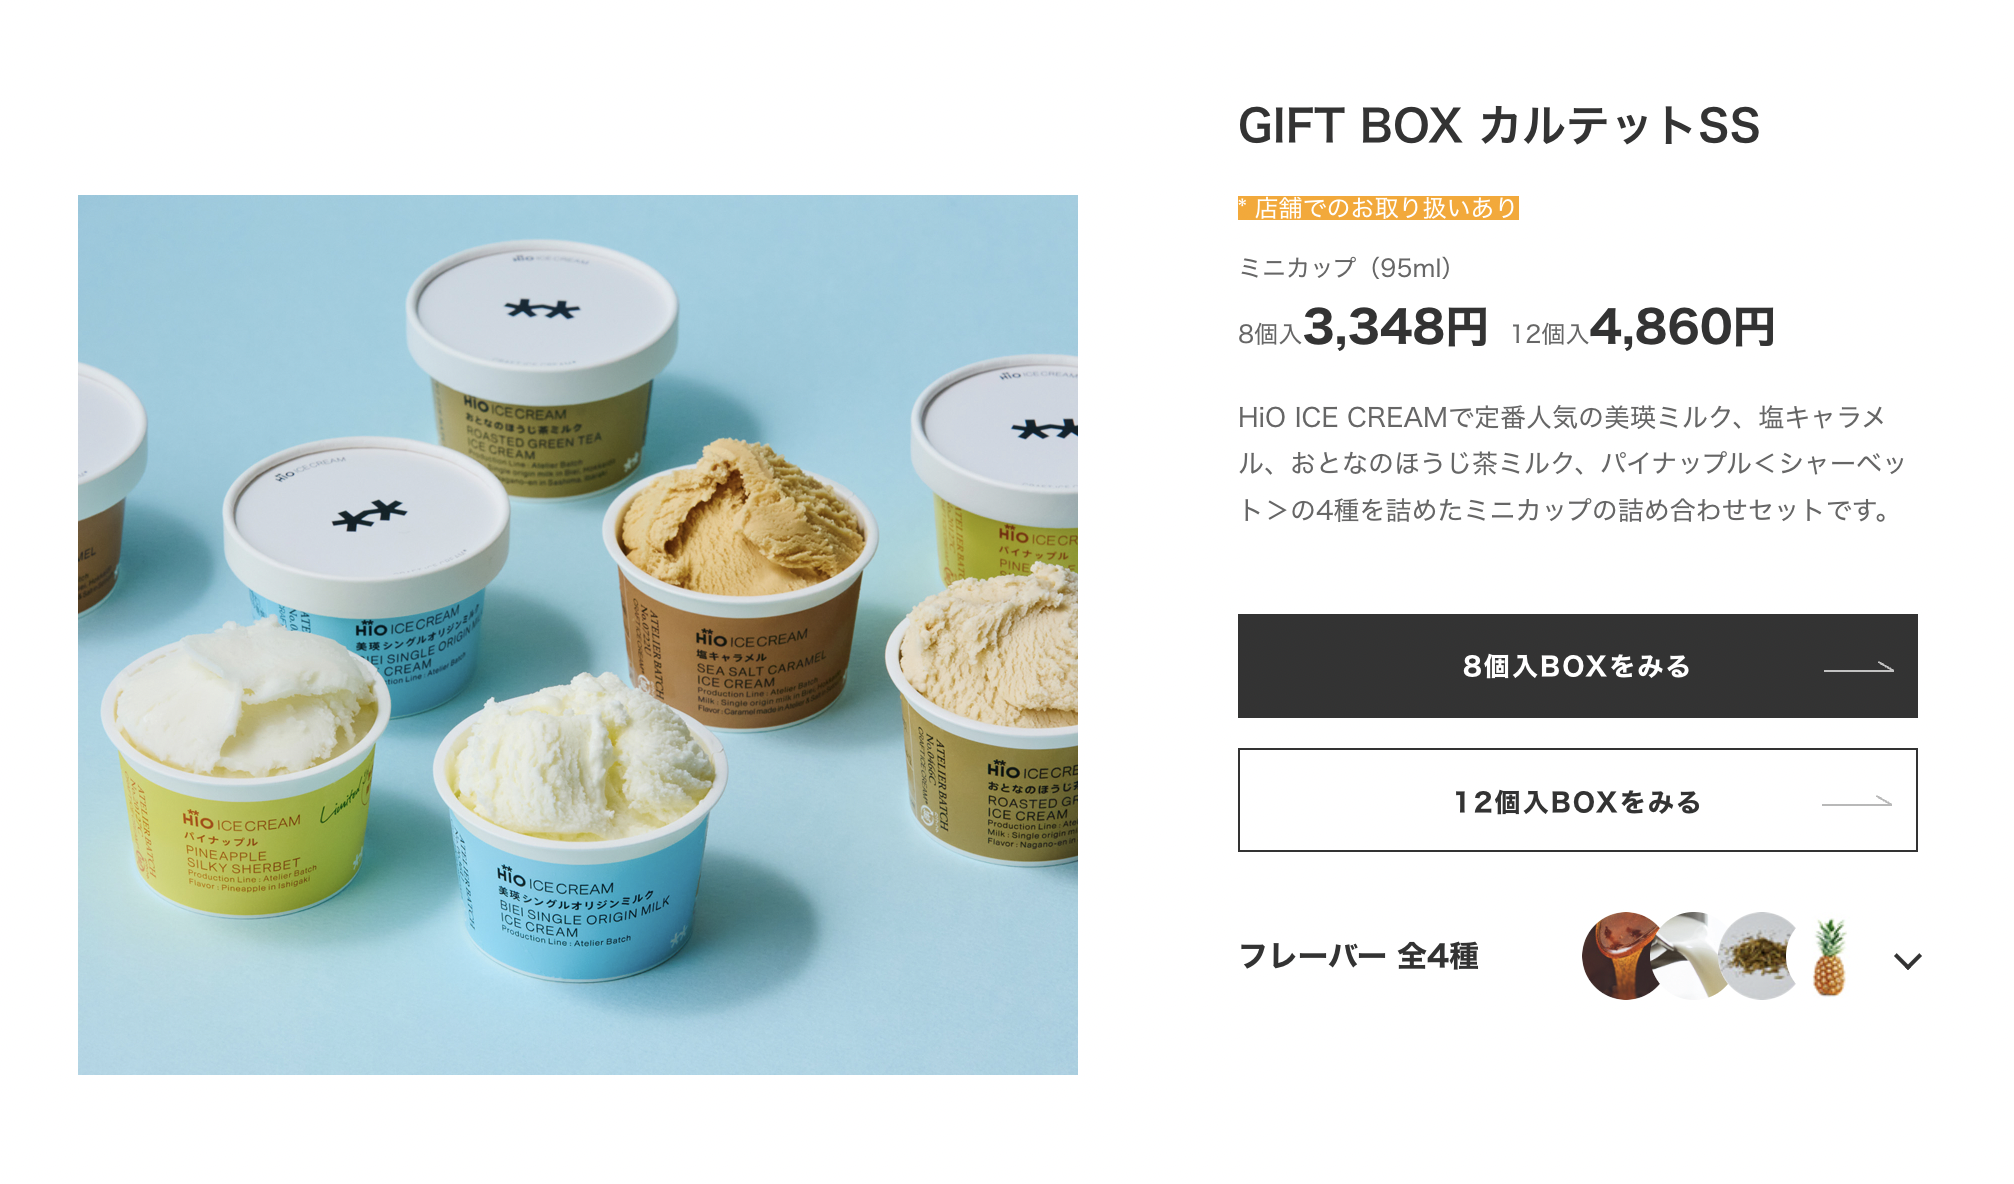Click the caramel flavor icon
Screen dimensions: 2014x1184
point(1622,956)
